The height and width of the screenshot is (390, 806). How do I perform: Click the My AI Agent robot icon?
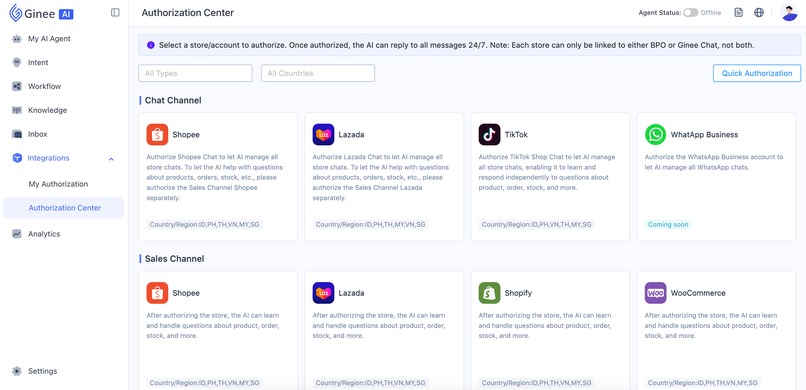pyautogui.click(x=16, y=39)
